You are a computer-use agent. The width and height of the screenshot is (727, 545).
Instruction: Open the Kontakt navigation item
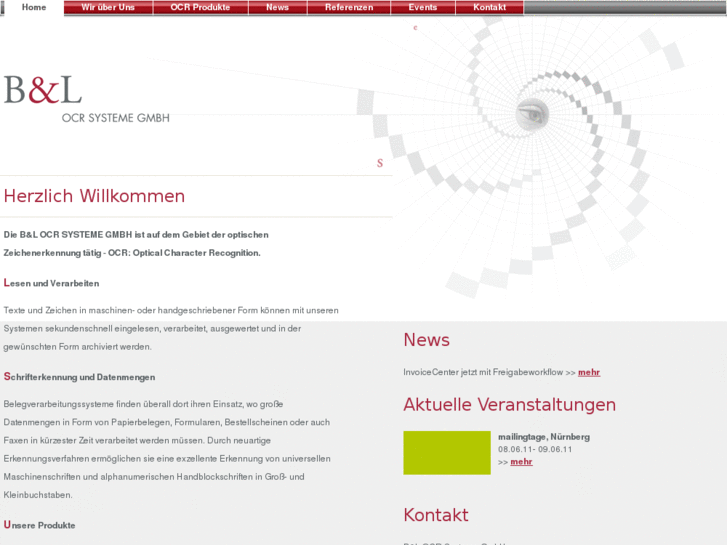[489, 7]
